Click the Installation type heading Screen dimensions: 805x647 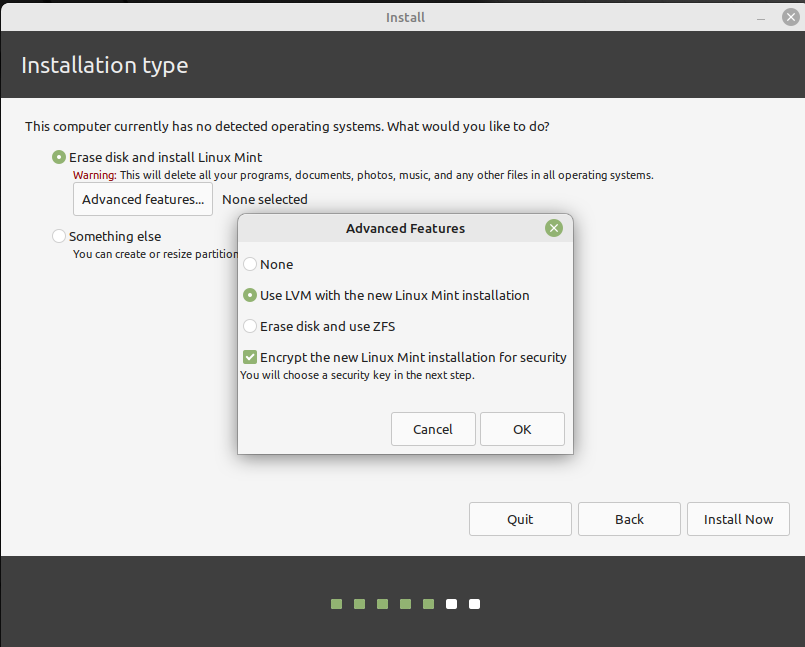pos(105,65)
